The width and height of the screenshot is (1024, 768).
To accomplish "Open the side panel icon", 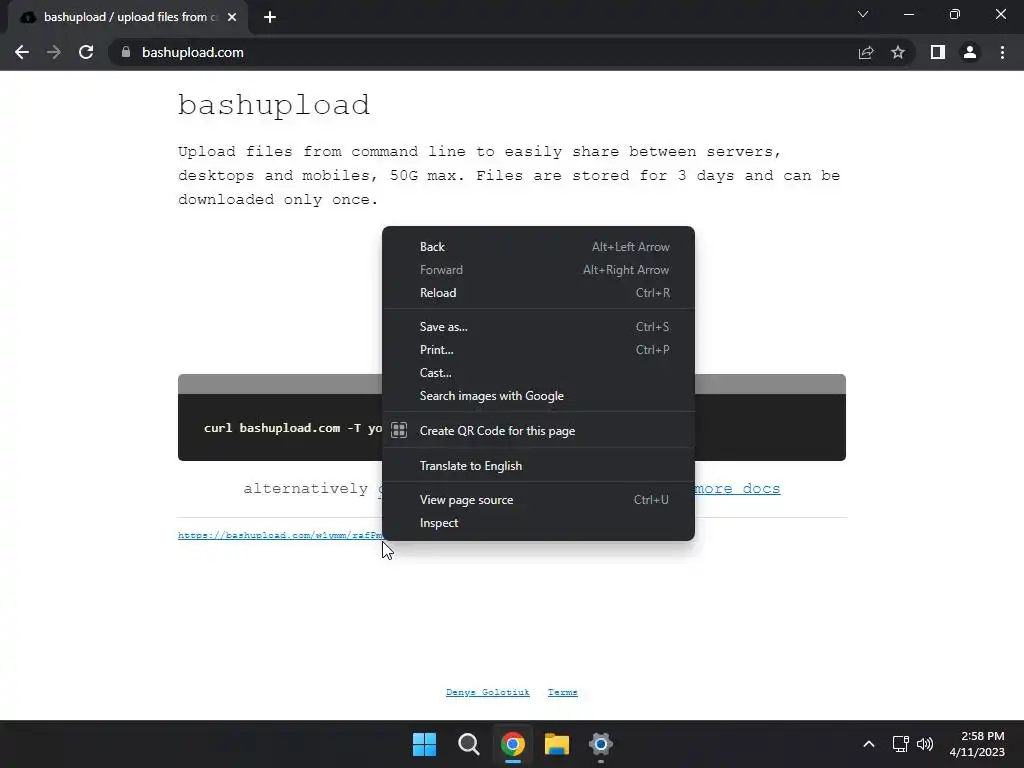I will click(938, 52).
